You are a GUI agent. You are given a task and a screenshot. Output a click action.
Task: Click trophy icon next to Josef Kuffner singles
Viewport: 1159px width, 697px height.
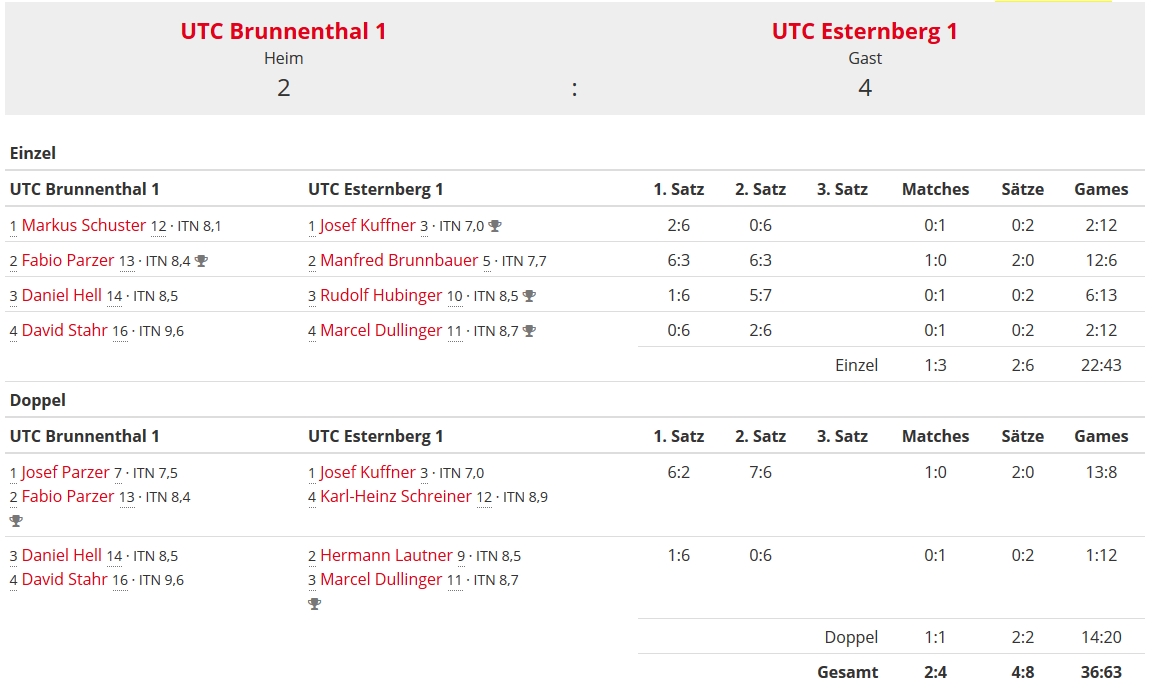click(495, 226)
